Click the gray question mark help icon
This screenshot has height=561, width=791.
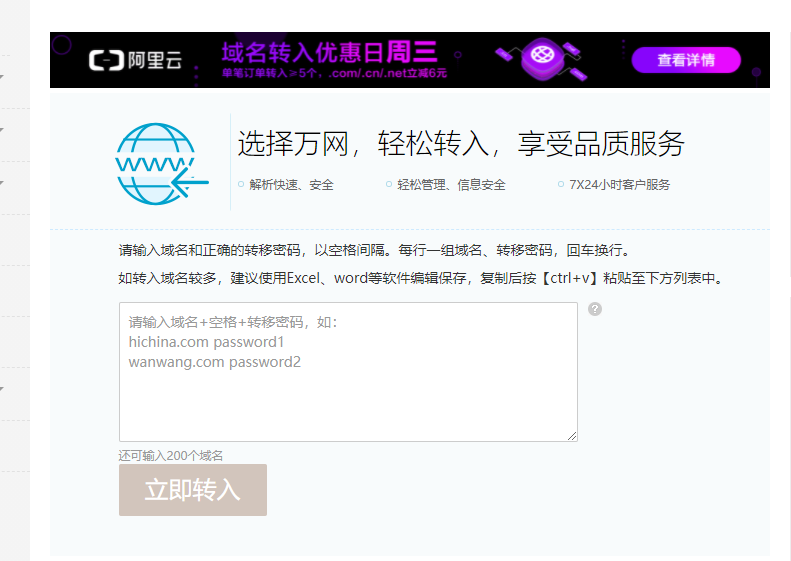tap(595, 309)
